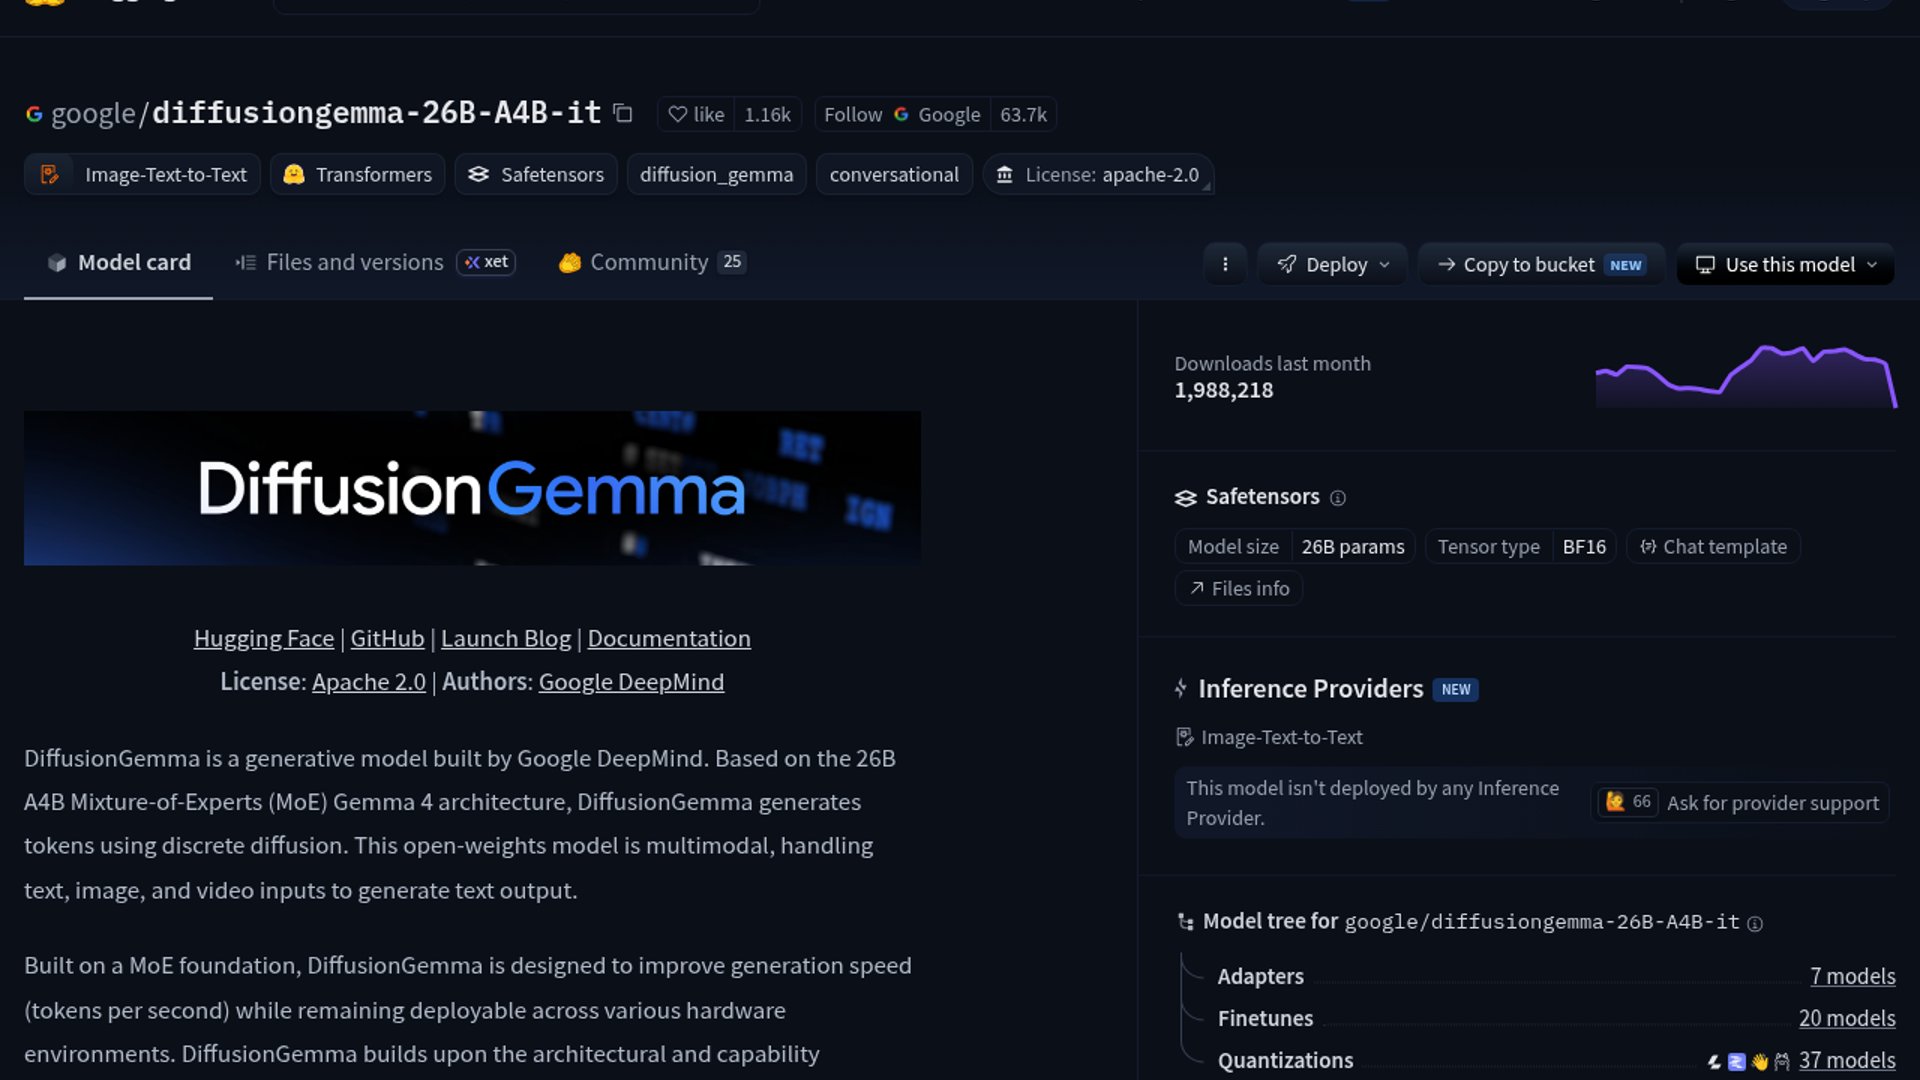
Task: Copy model name with the copy icon
Action: 623,113
